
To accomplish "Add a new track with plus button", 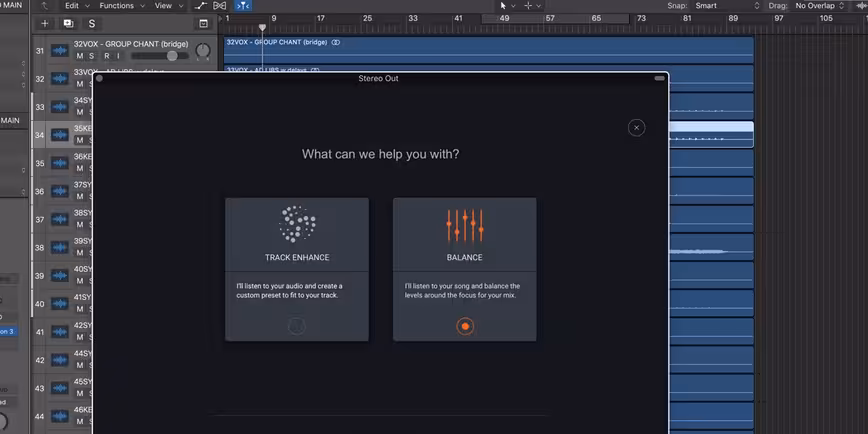I will tap(45, 23).
